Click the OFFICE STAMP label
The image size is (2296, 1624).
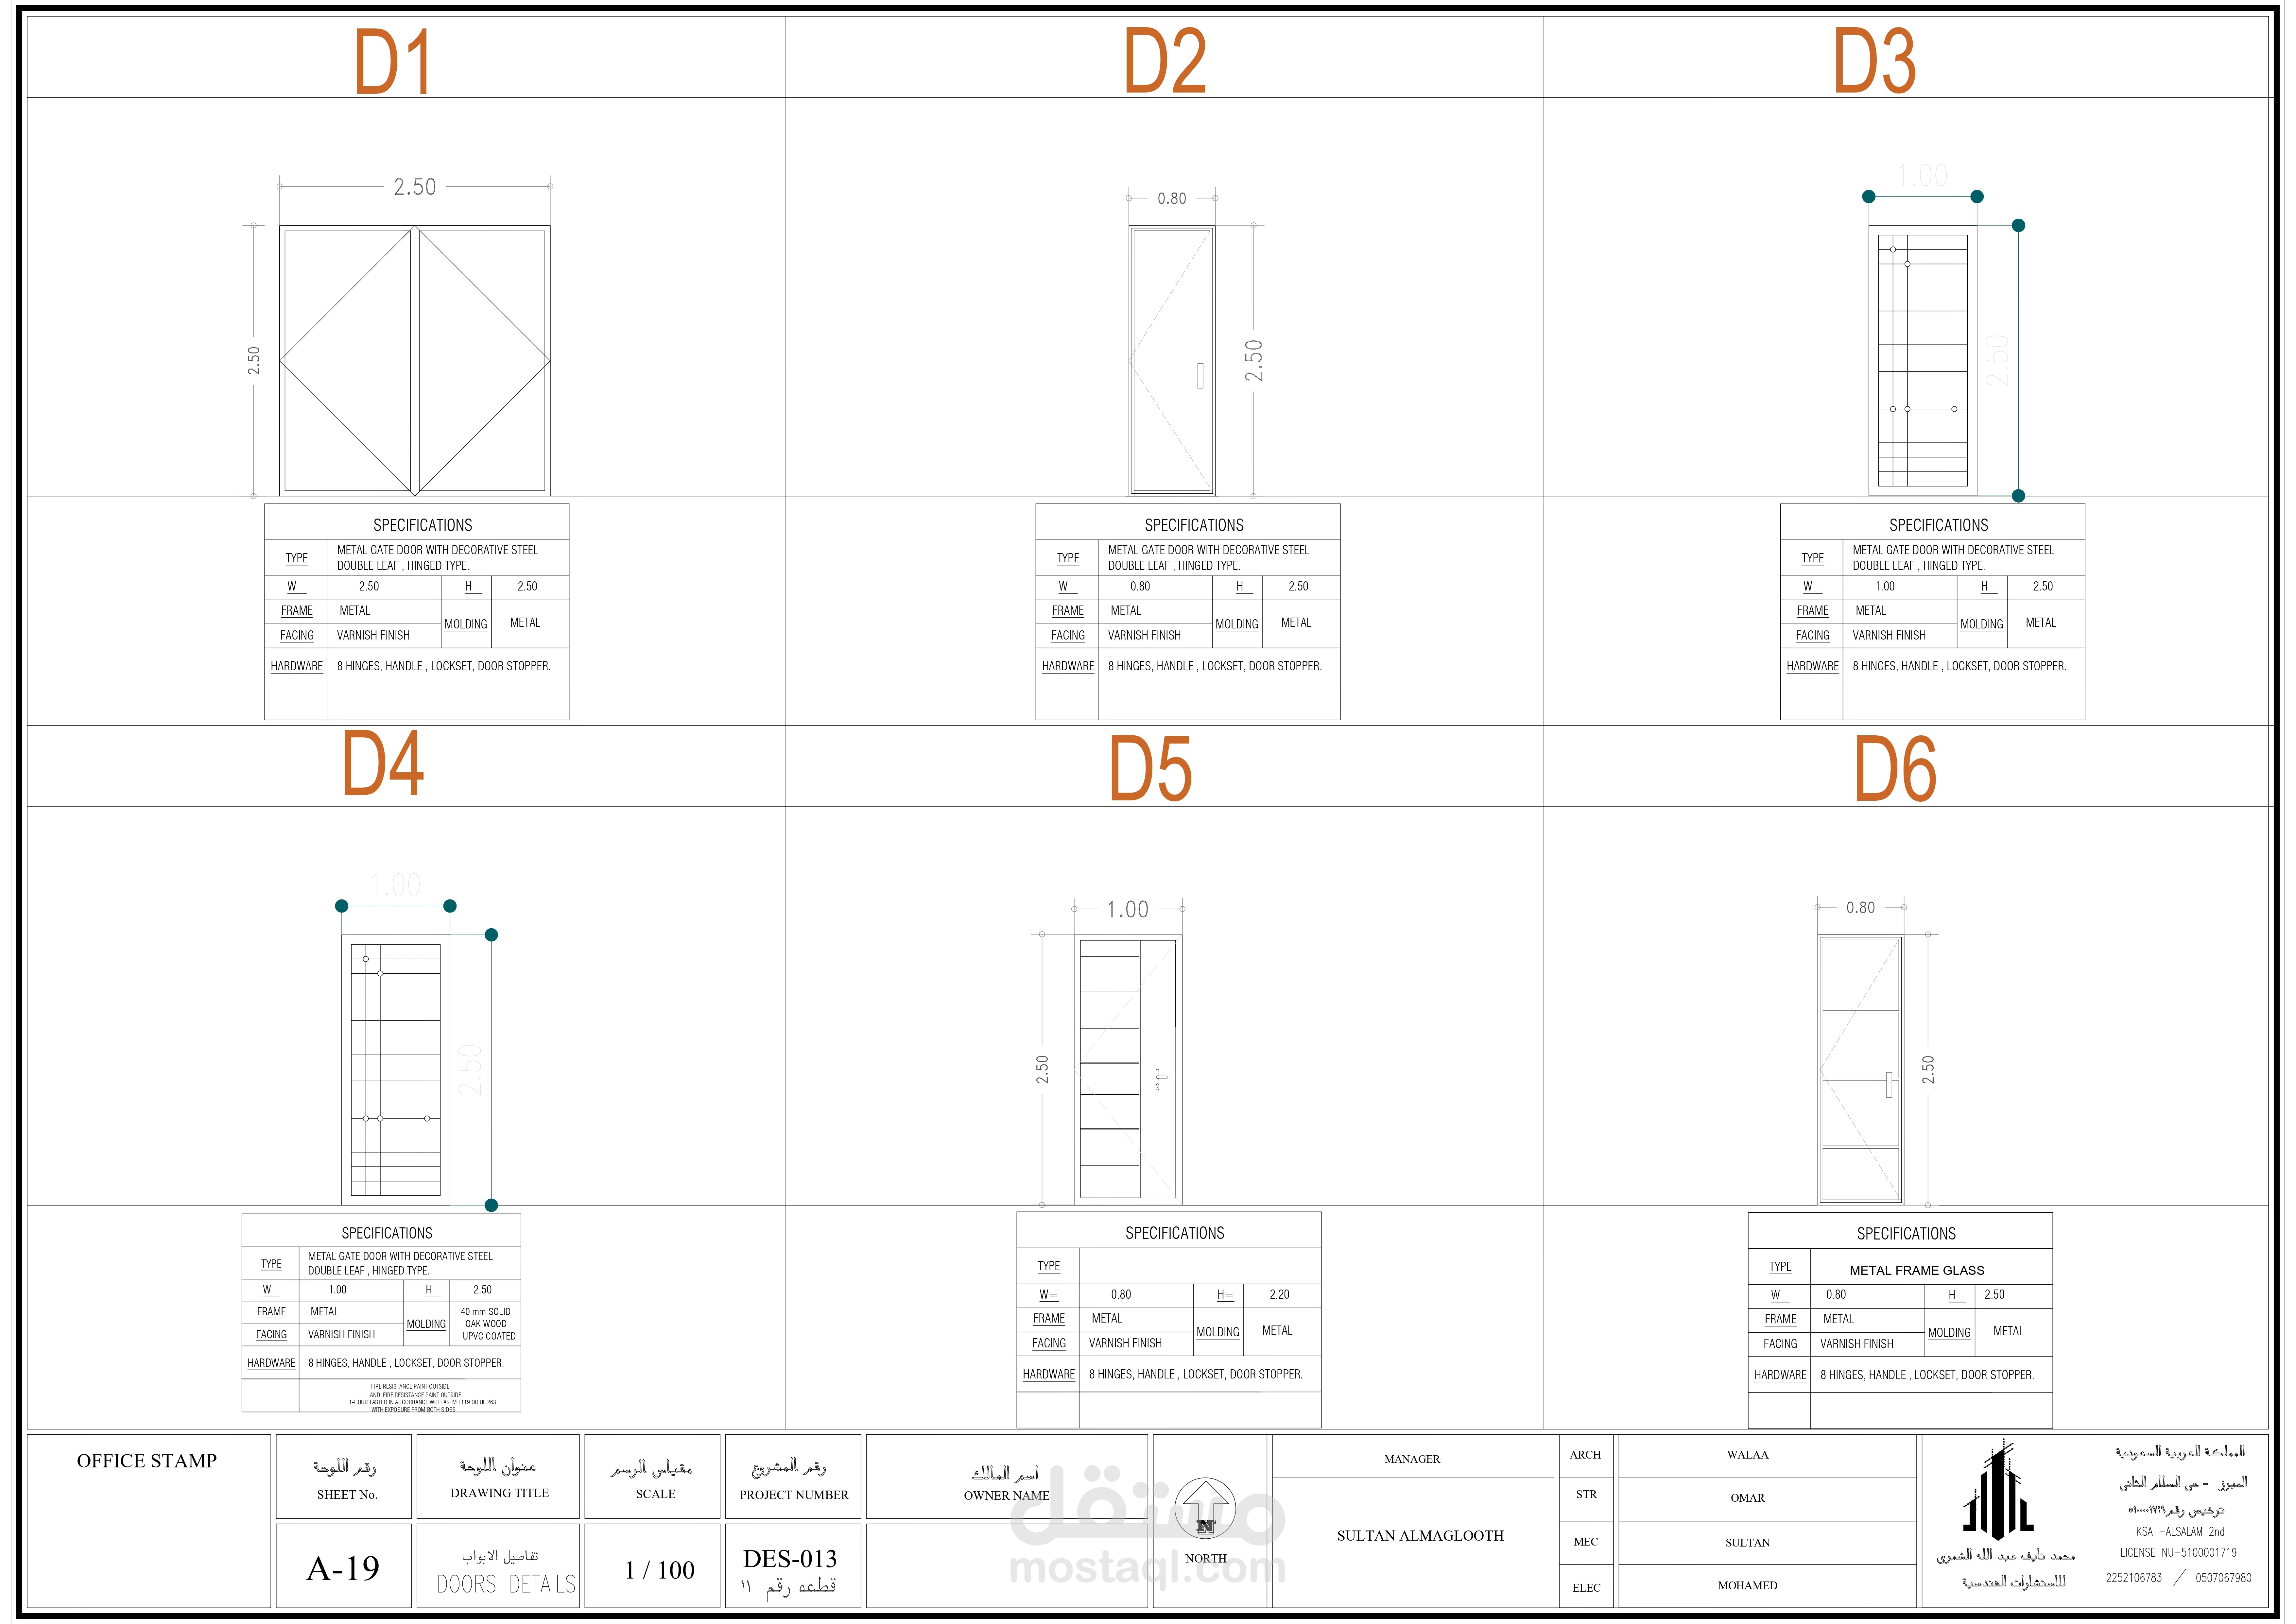click(x=147, y=1461)
